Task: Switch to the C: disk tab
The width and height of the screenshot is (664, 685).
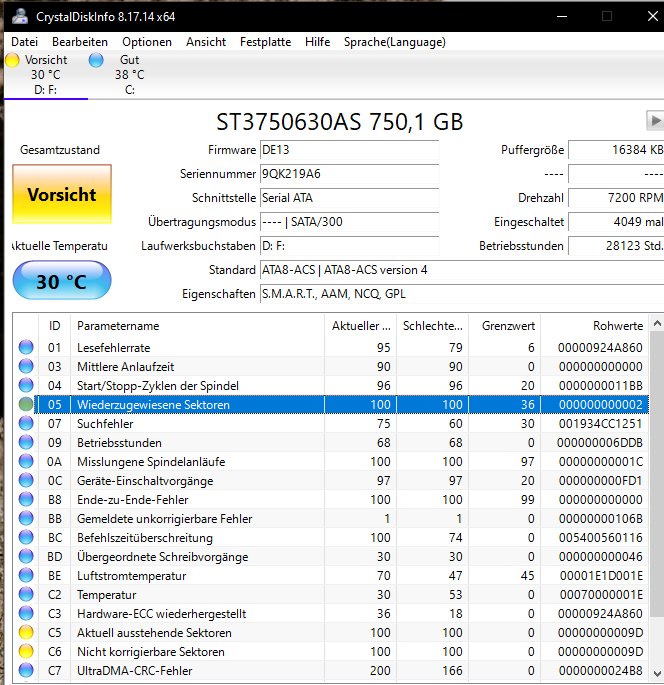Action: pos(130,75)
